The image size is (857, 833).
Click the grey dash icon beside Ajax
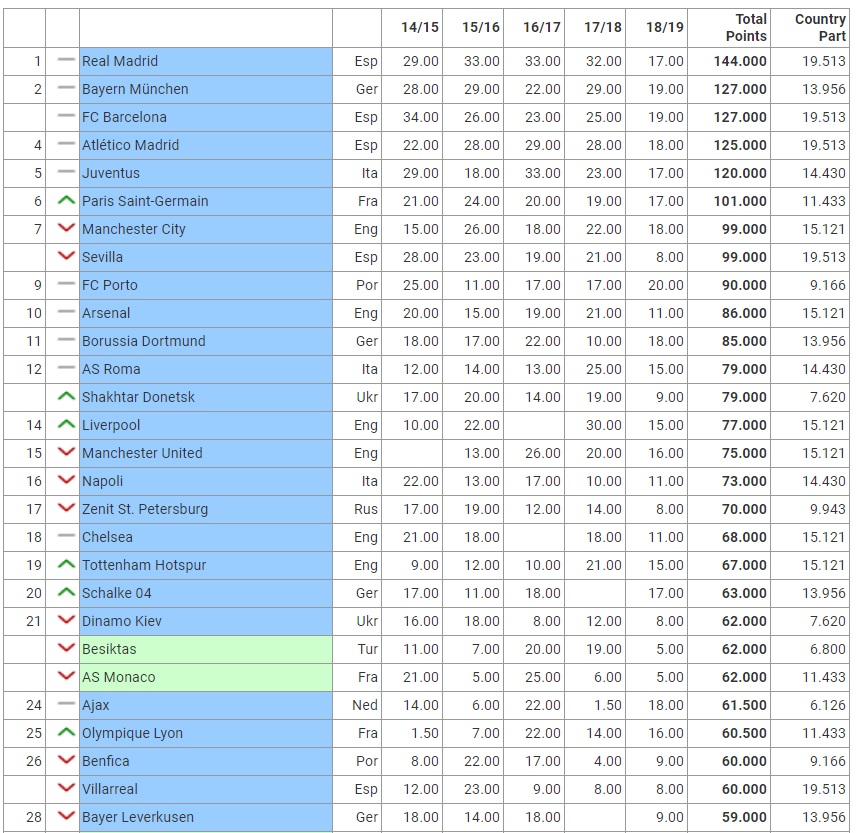[66, 705]
